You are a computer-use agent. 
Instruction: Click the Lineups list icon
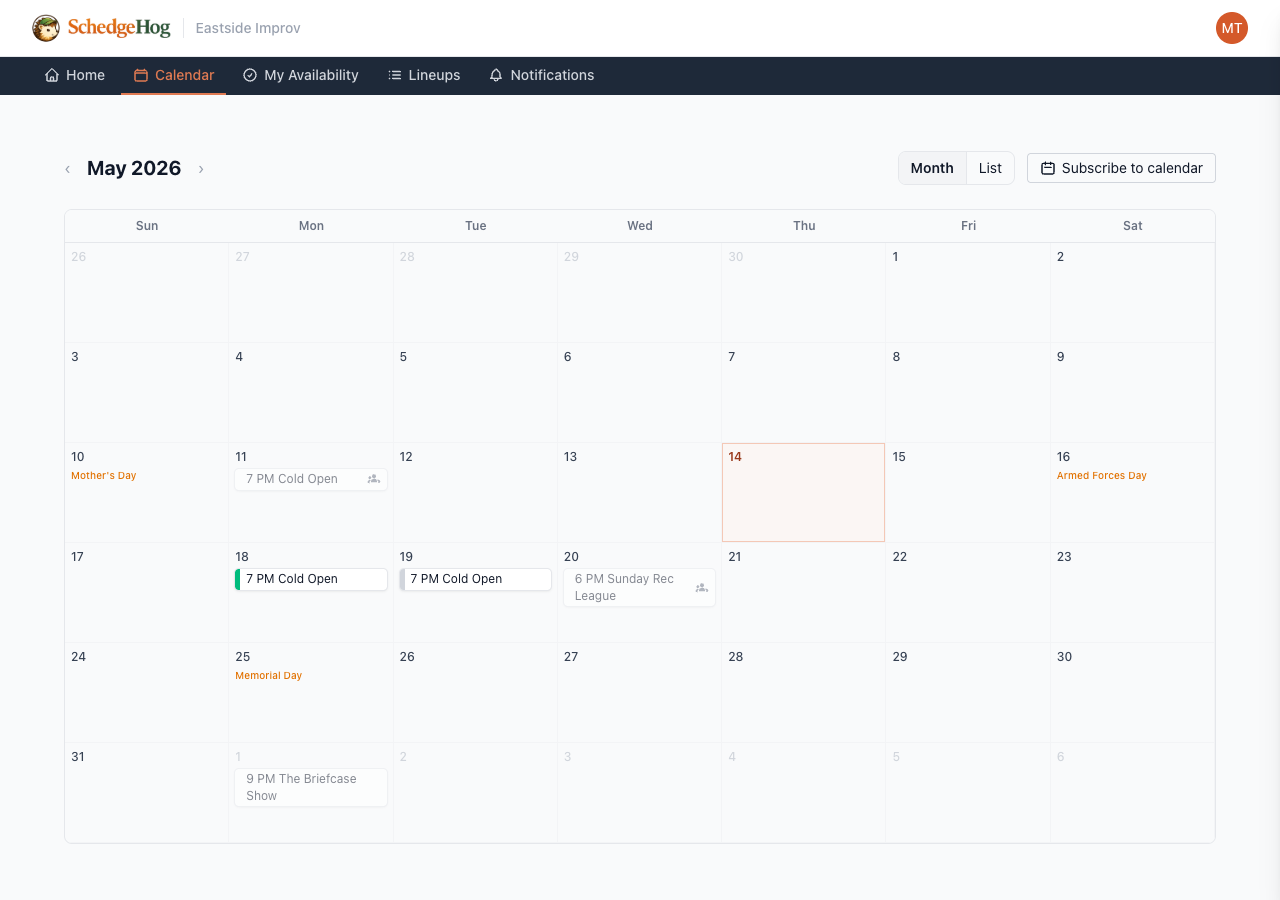pos(395,75)
